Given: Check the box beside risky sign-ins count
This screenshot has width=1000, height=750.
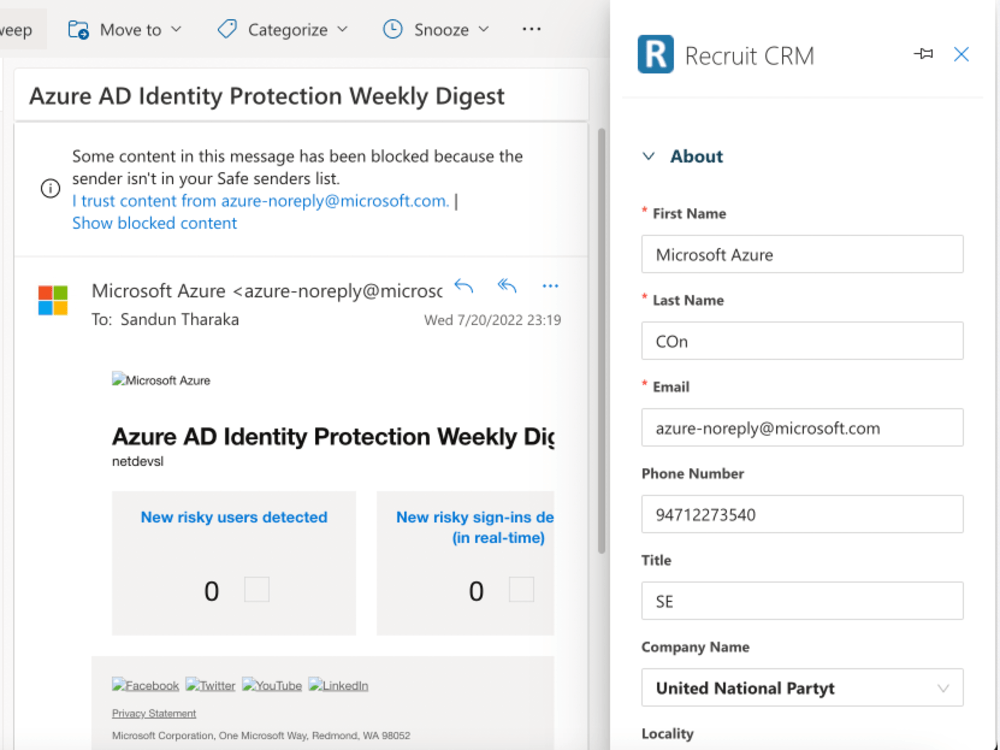Looking at the screenshot, I should (521, 590).
